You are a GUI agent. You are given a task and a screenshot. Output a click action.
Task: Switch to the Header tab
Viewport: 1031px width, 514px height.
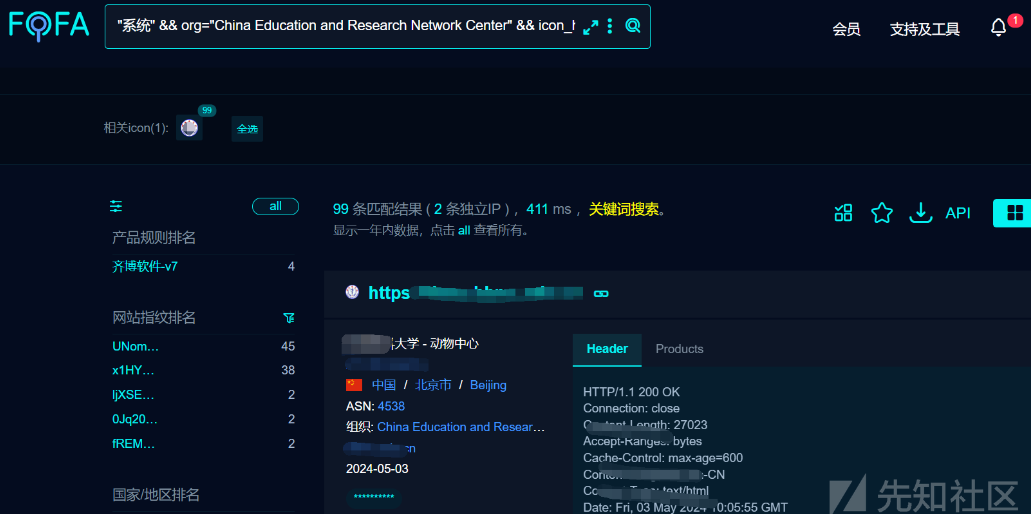tap(607, 349)
